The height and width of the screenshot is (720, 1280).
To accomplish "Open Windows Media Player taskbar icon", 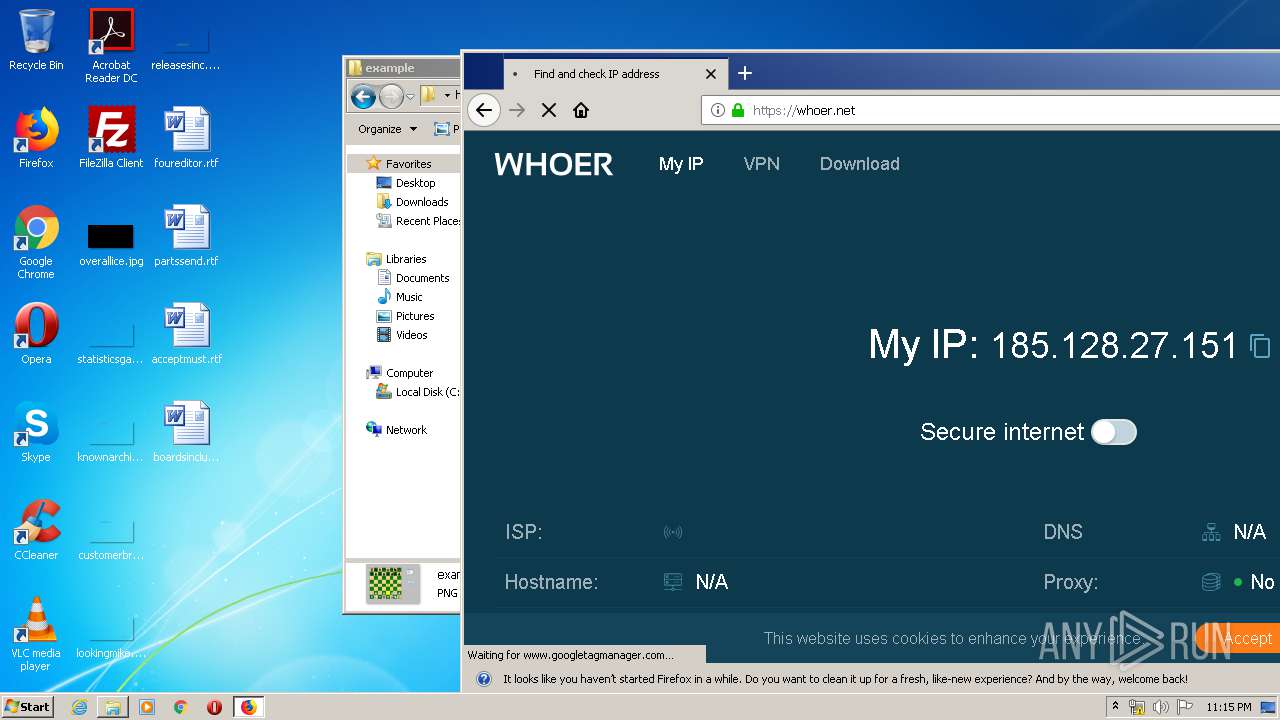I will point(147,707).
